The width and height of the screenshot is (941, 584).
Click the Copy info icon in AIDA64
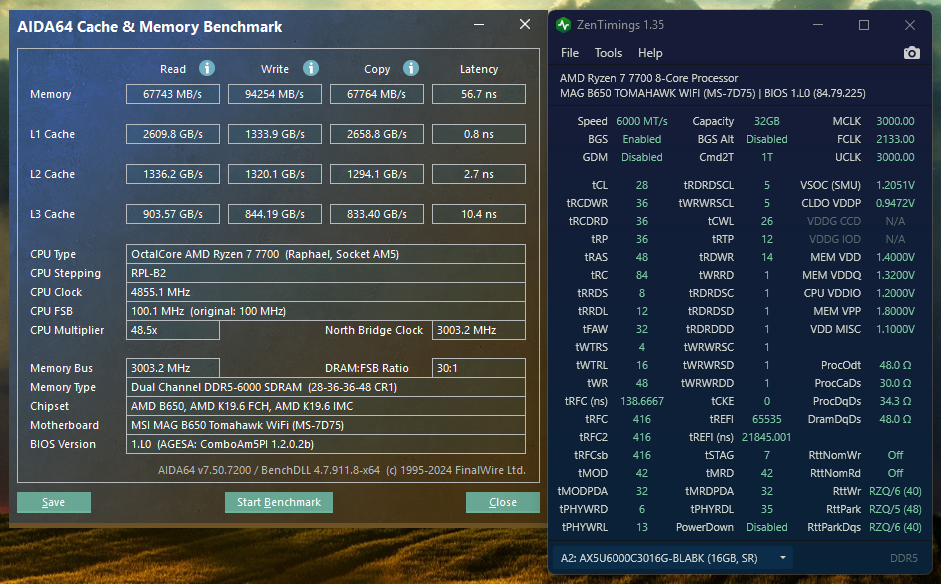(410, 68)
